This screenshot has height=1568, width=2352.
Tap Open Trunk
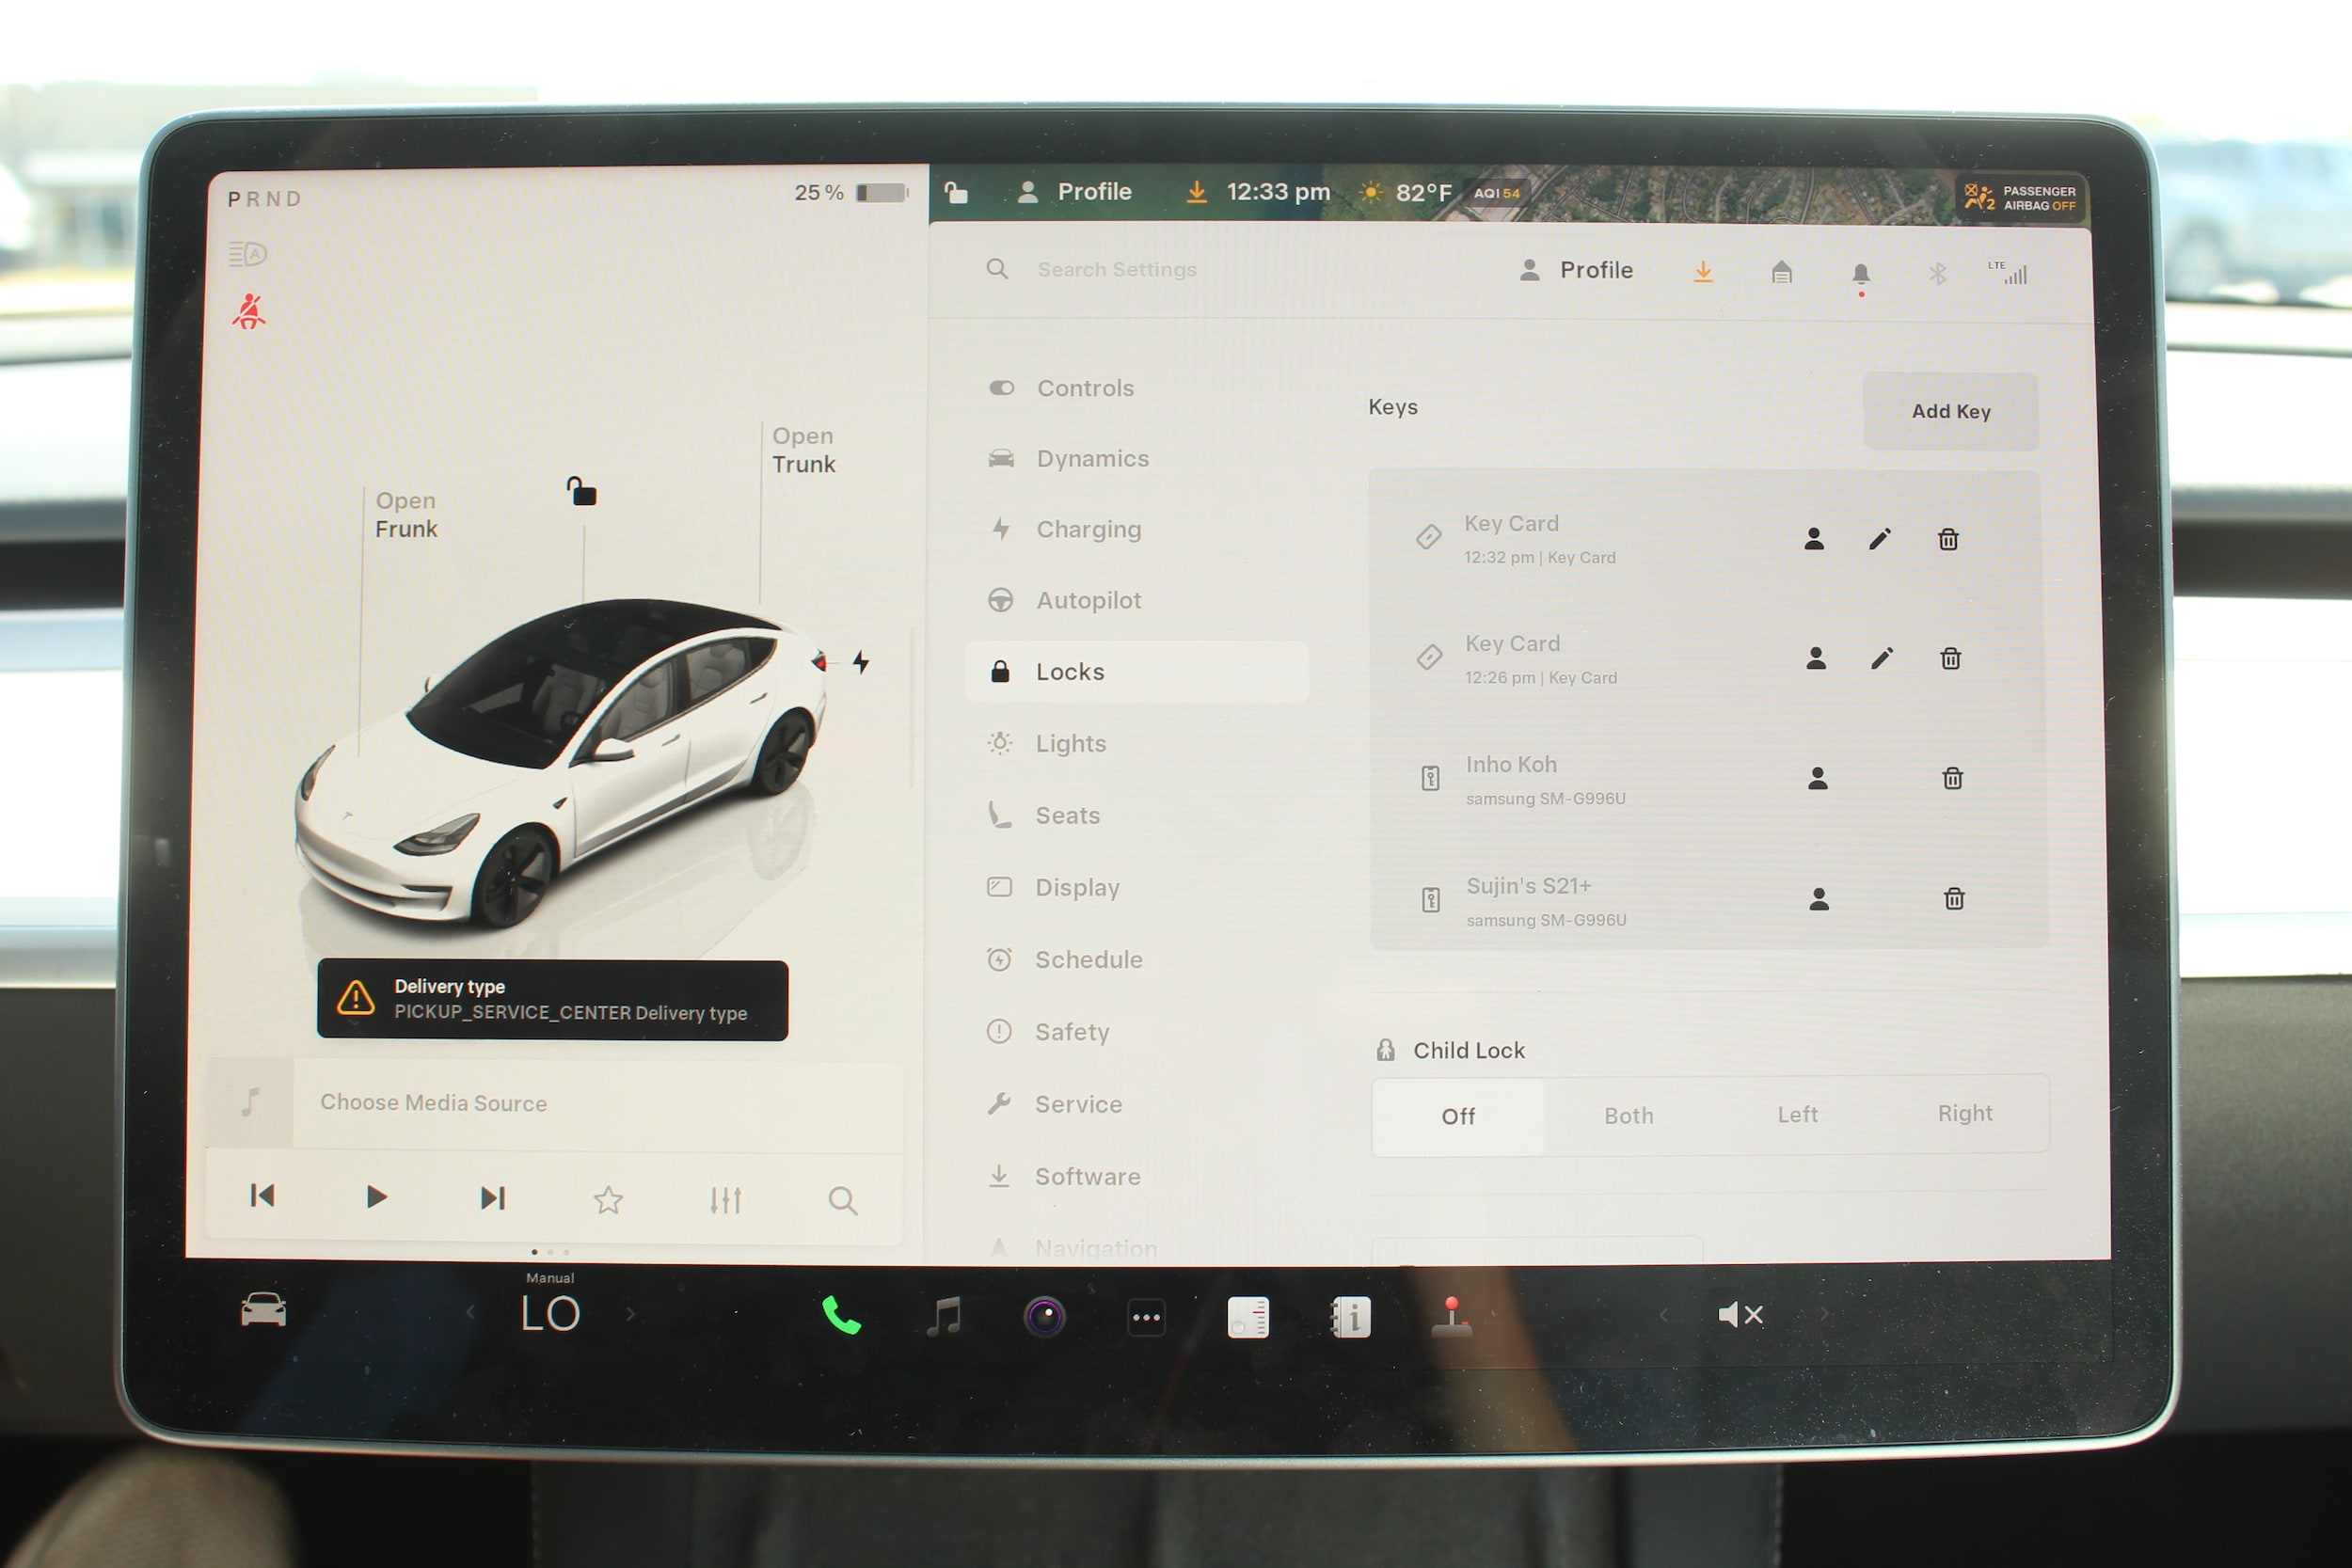point(803,450)
